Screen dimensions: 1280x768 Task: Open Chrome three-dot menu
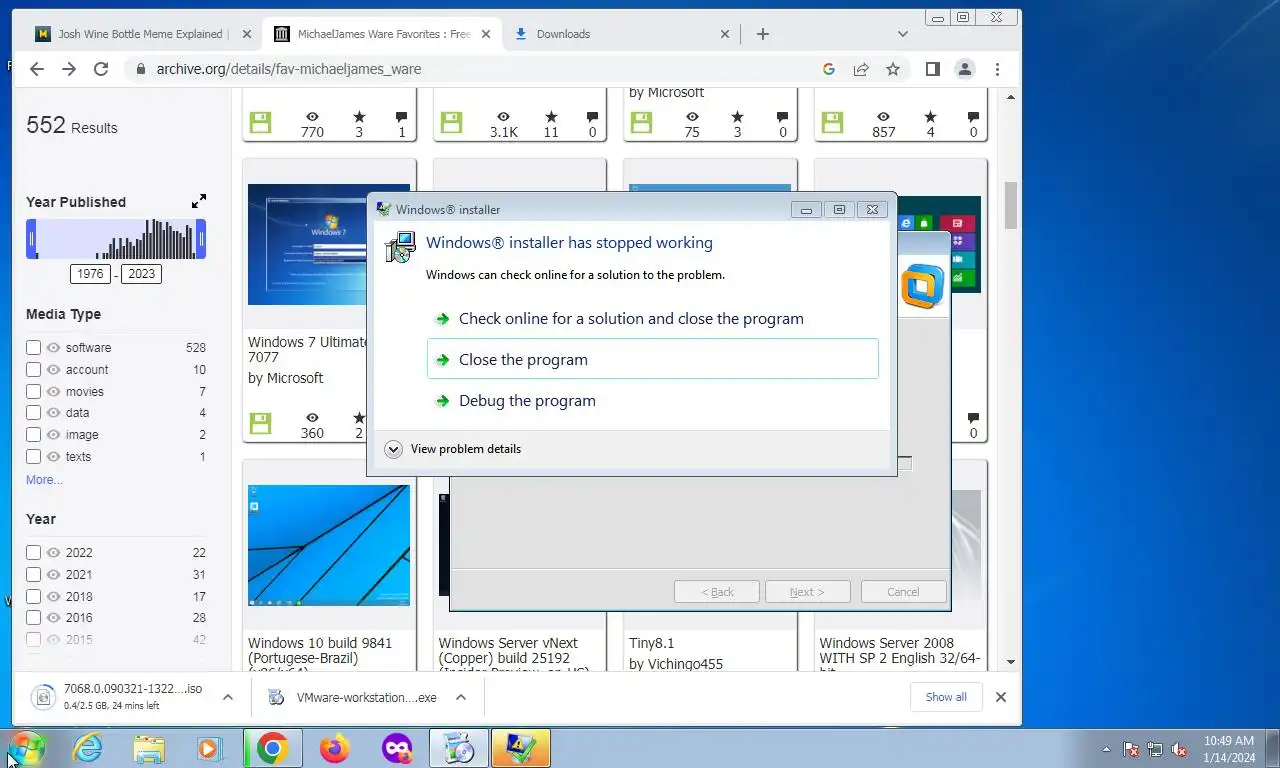coord(997,69)
